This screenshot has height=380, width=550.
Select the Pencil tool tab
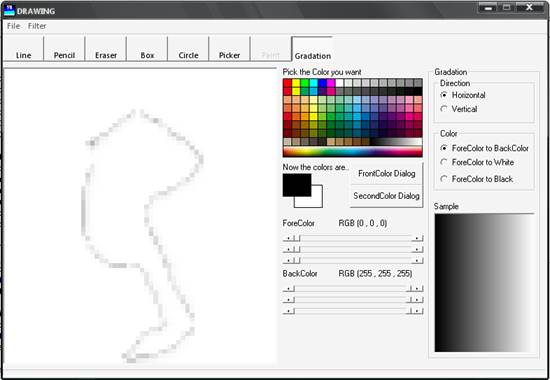pos(64,49)
